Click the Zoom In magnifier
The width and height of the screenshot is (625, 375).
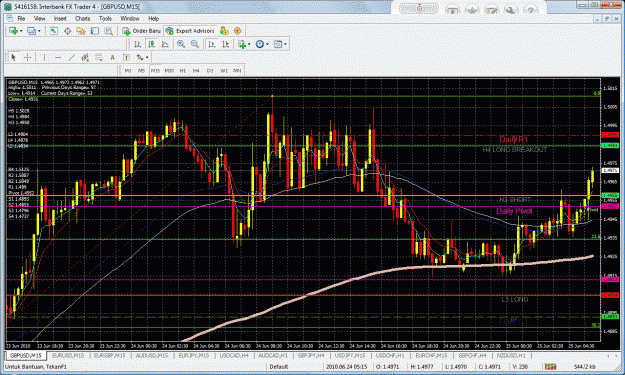pos(181,44)
